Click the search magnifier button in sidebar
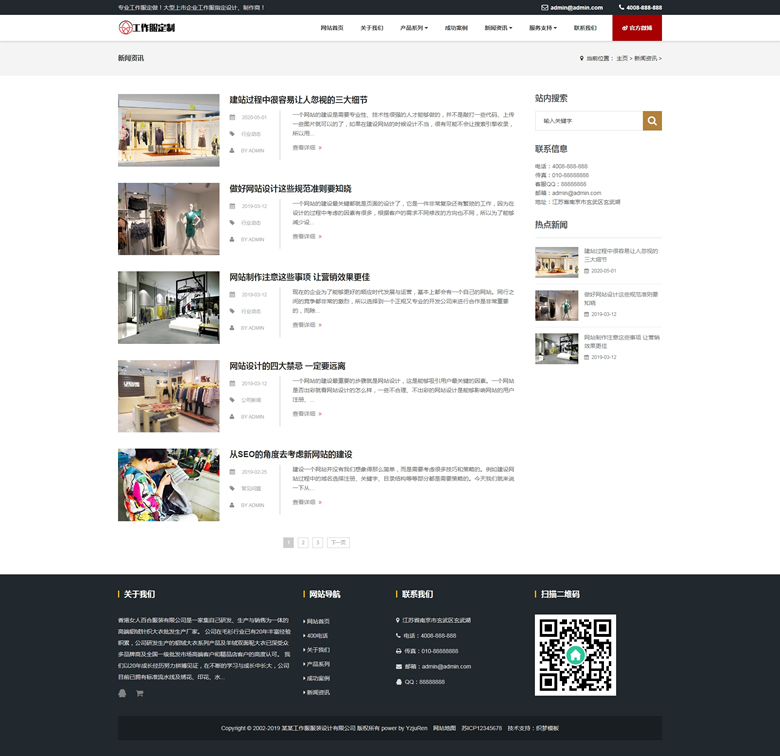 [x=651, y=121]
